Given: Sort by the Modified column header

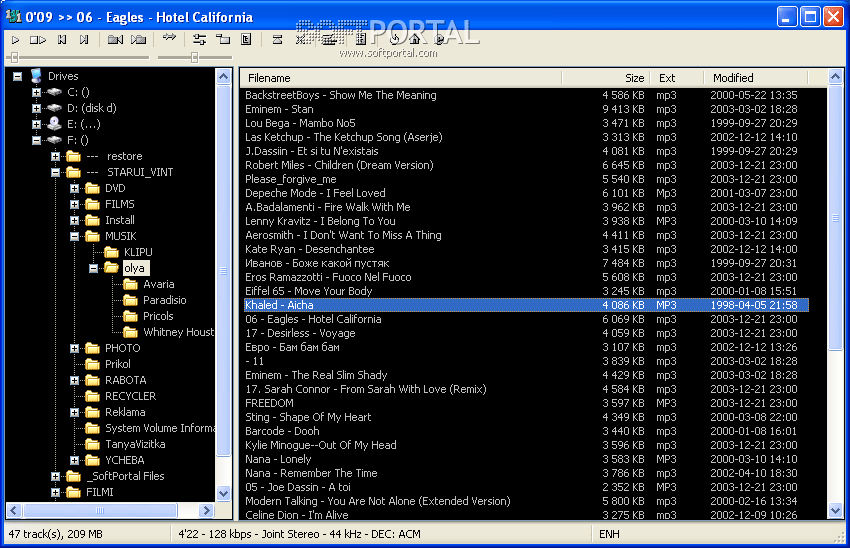Looking at the screenshot, I should (756, 78).
